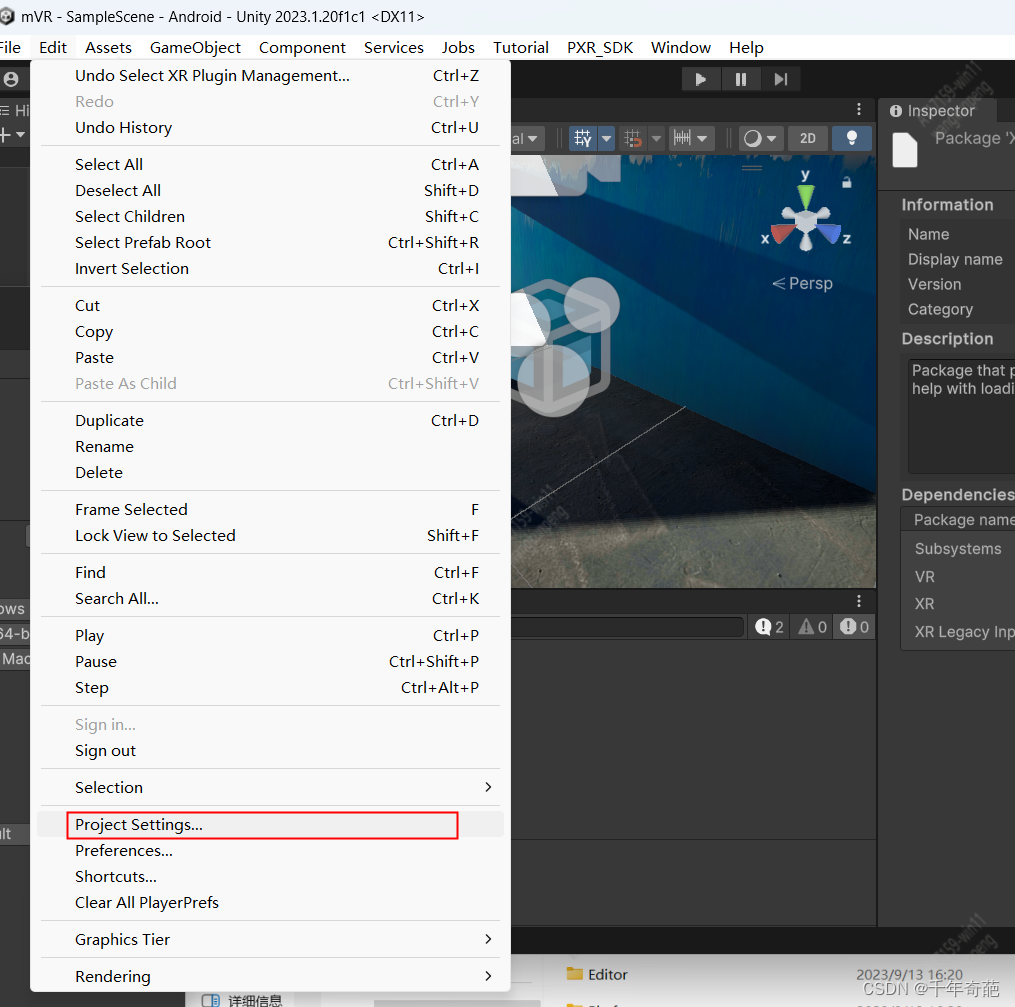
Task: Click the Editor folder in file explorer
Action: point(597,975)
